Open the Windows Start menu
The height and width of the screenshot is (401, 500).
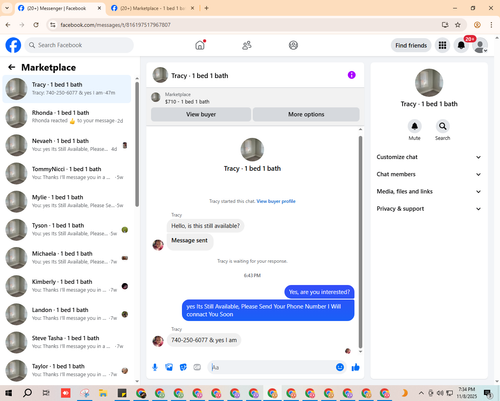[x=8, y=393]
